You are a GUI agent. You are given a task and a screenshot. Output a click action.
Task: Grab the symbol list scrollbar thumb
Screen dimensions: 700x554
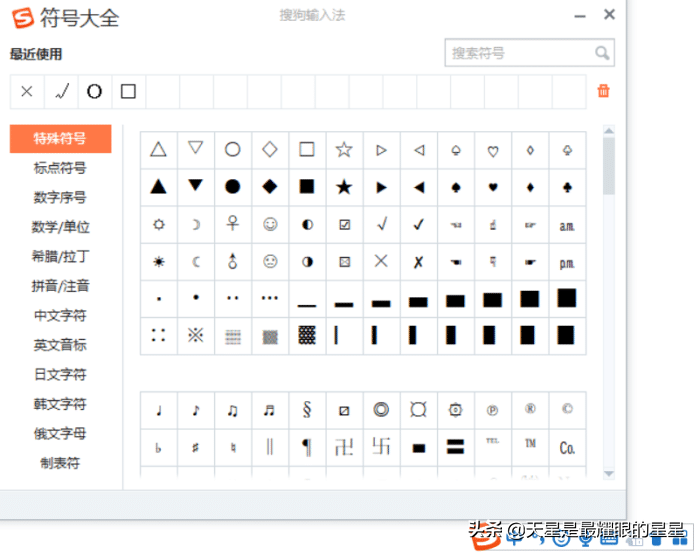pyautogui.click(x=609, y=166)
